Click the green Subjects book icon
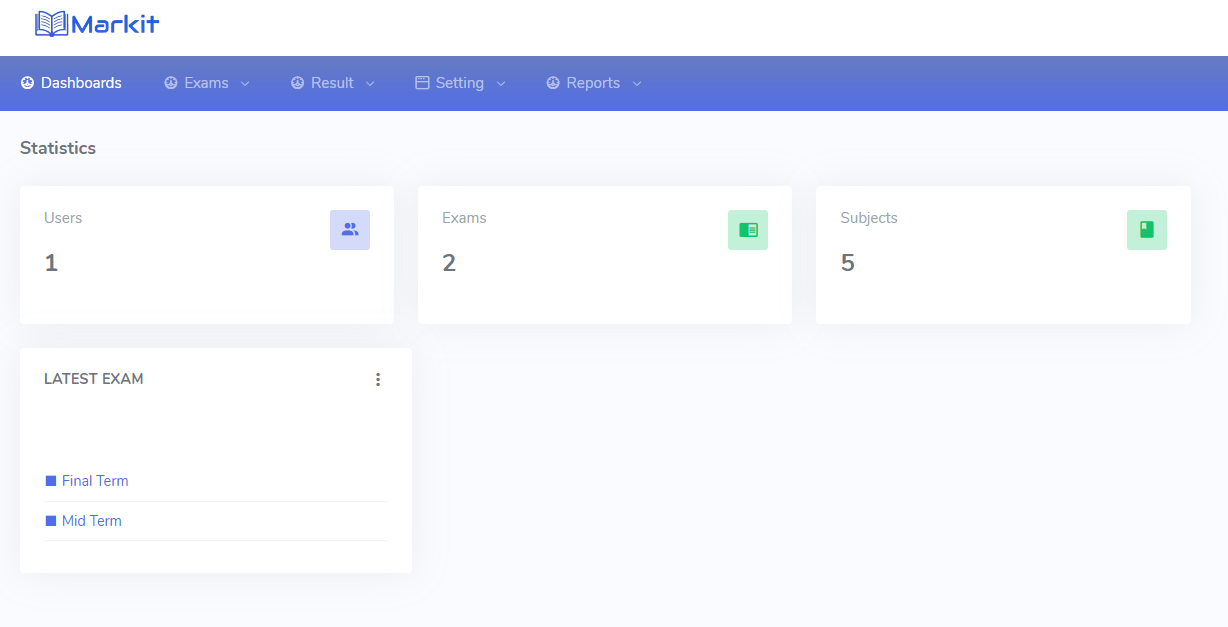Screen dimensions: 1228x627 [x=1146, y=229]
